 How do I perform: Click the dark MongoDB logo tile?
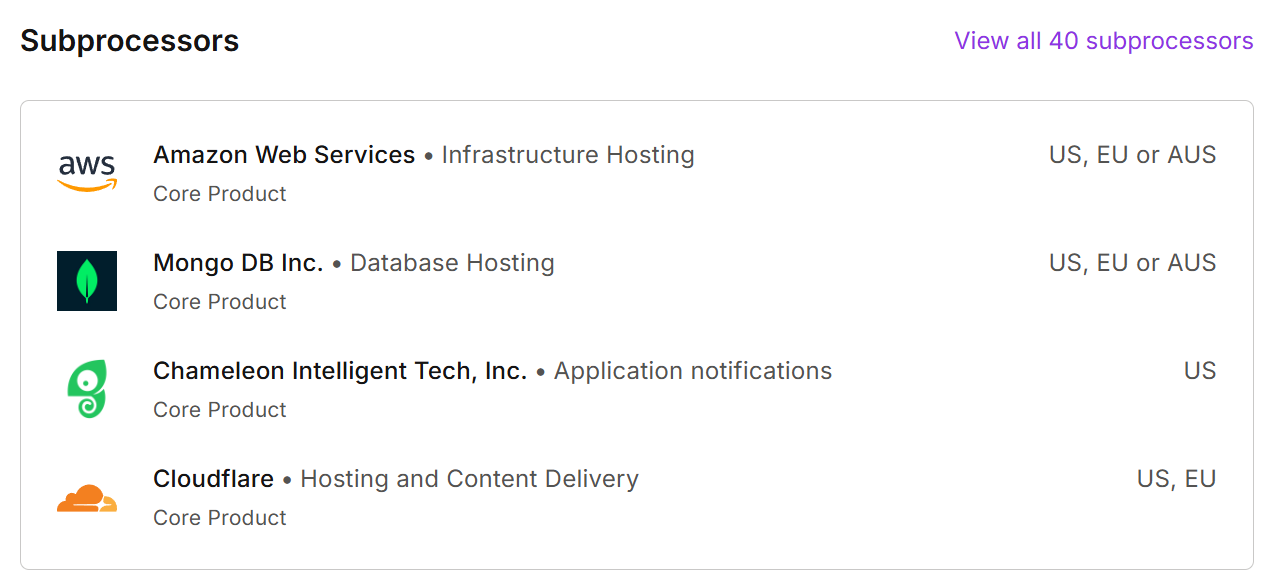tap(87, 281)
